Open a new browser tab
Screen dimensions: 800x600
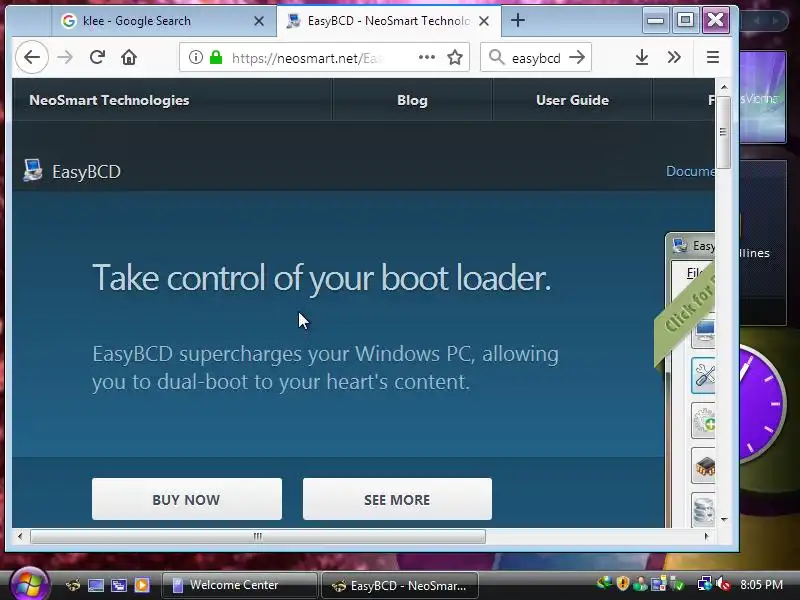click(x=517, y=20)
